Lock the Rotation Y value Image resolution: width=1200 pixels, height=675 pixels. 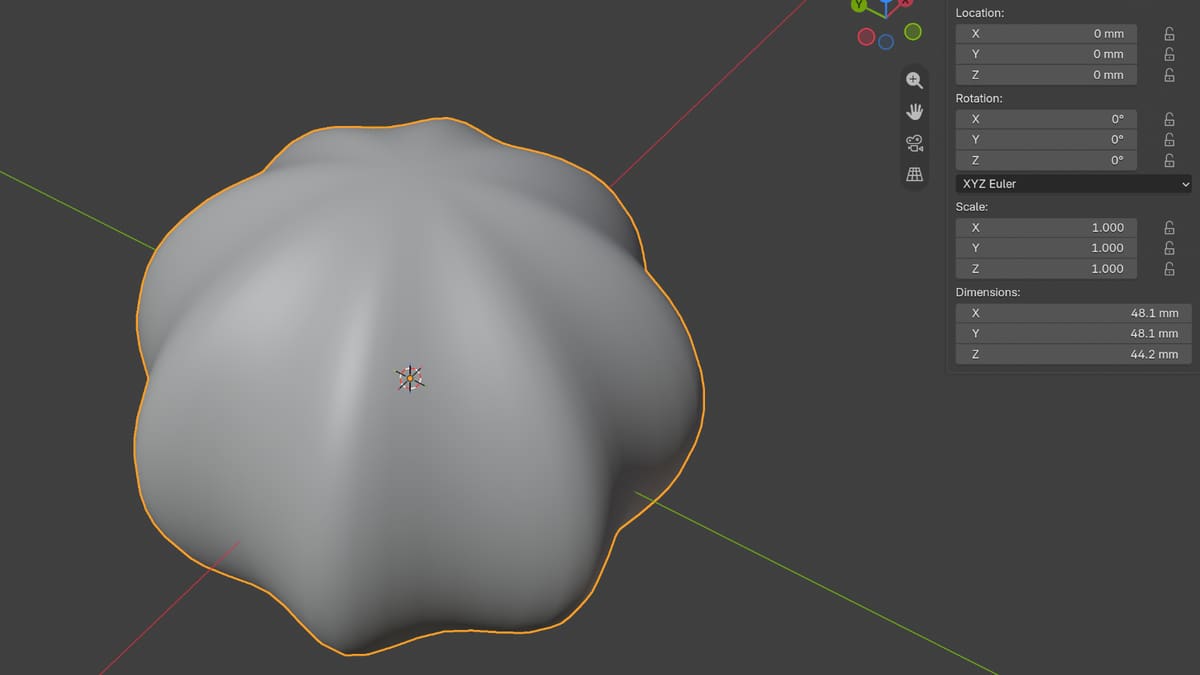1169,140
